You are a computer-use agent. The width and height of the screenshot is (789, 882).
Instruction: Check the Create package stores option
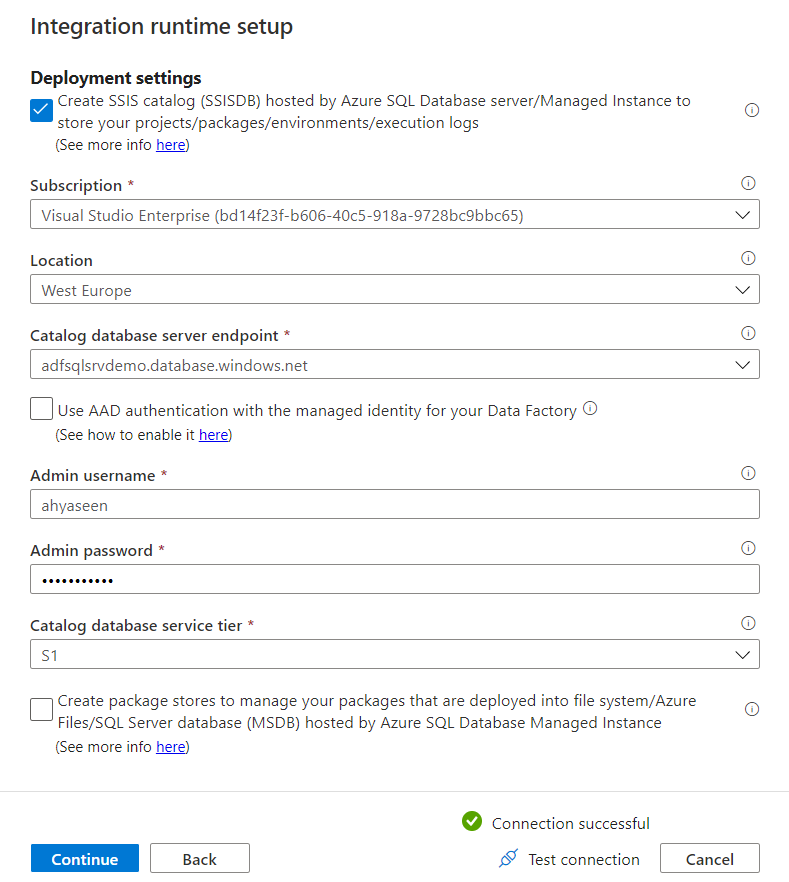point(40,709)
